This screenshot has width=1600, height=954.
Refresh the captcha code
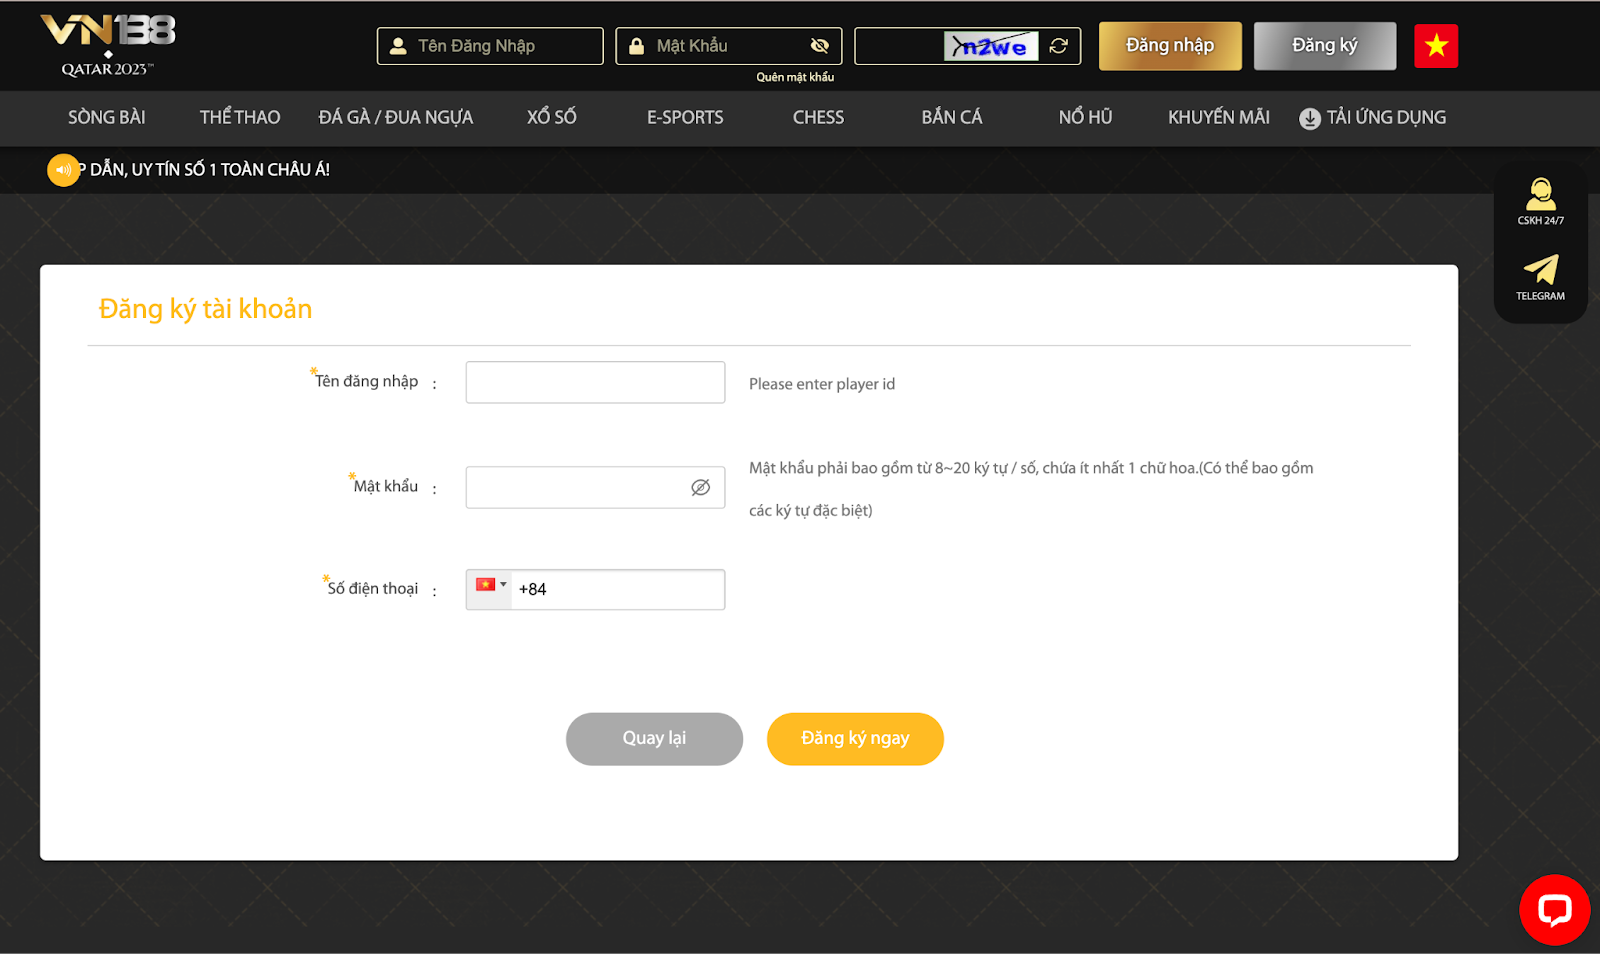tap(1059, 46)
